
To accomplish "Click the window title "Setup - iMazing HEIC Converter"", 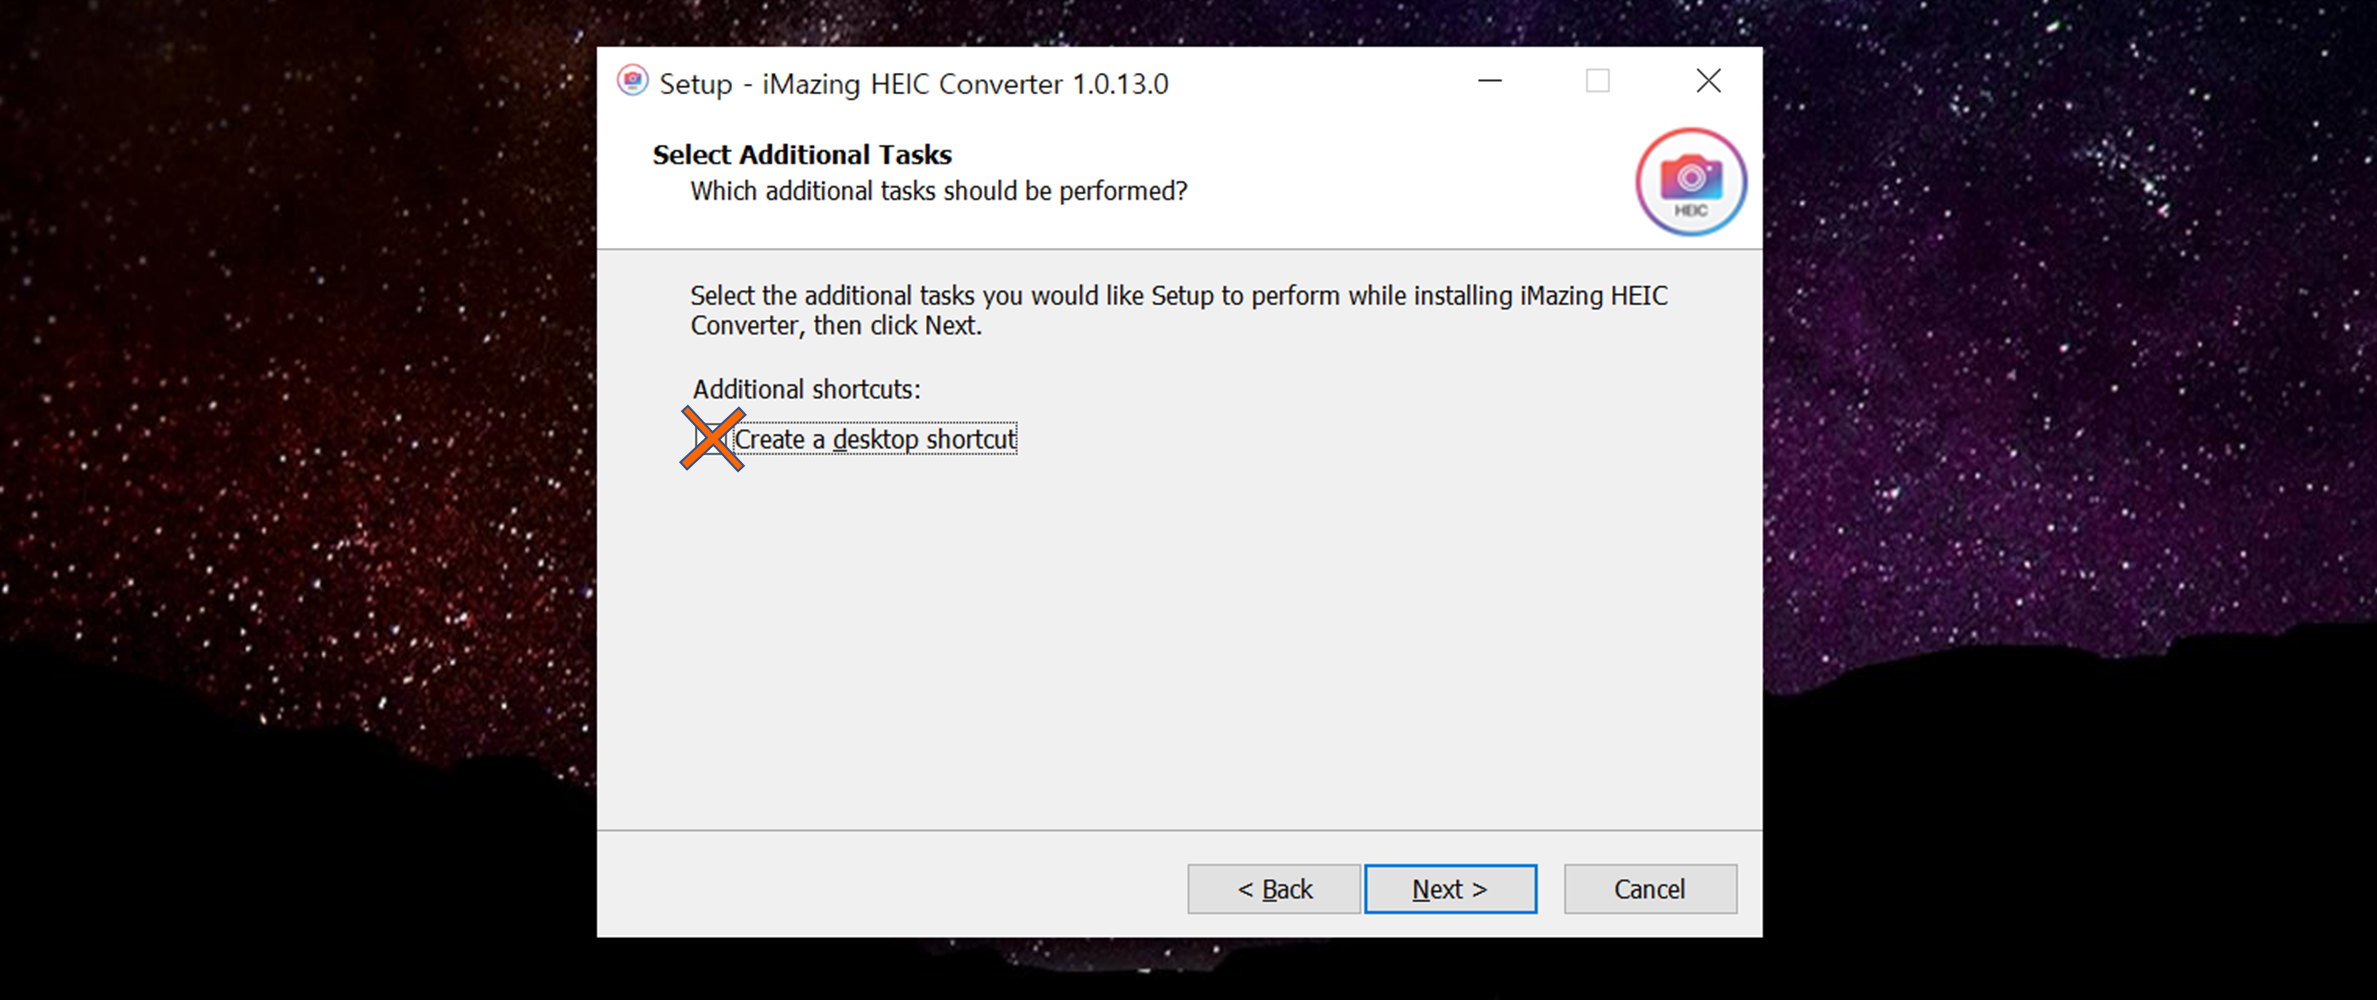I will pyautogui.click(x=913, y=84).
